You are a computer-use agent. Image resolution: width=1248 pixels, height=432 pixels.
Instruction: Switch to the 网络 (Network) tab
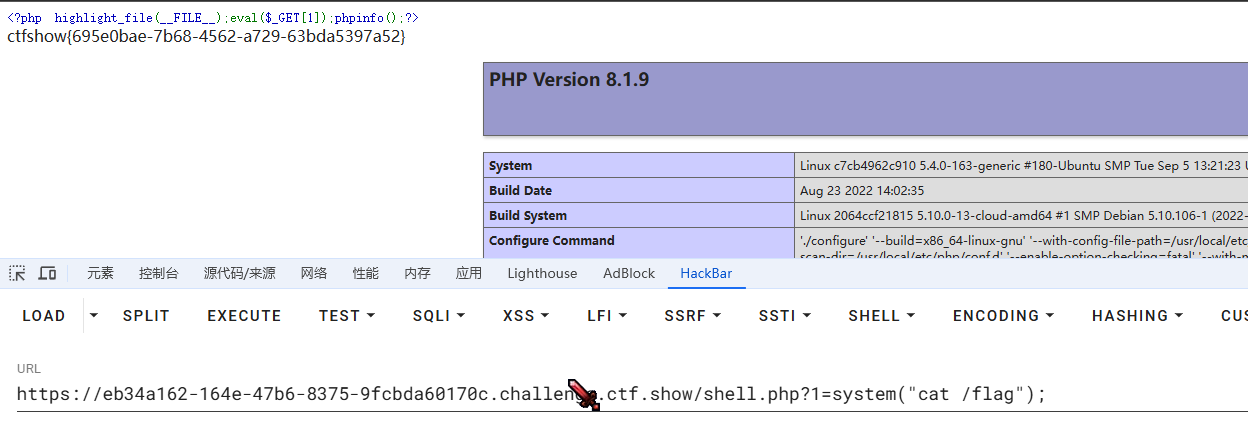[314, 273]
